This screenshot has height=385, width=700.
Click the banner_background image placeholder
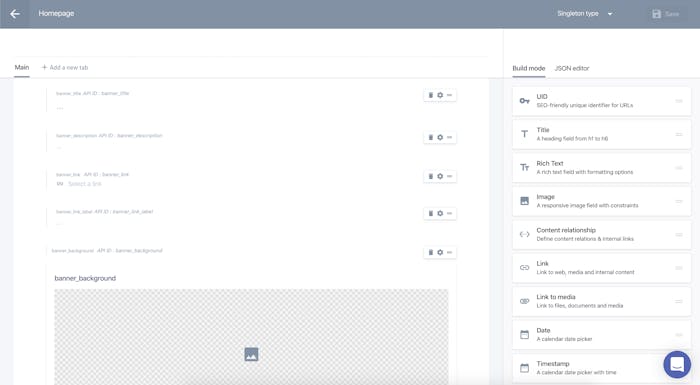click(251, 337)
